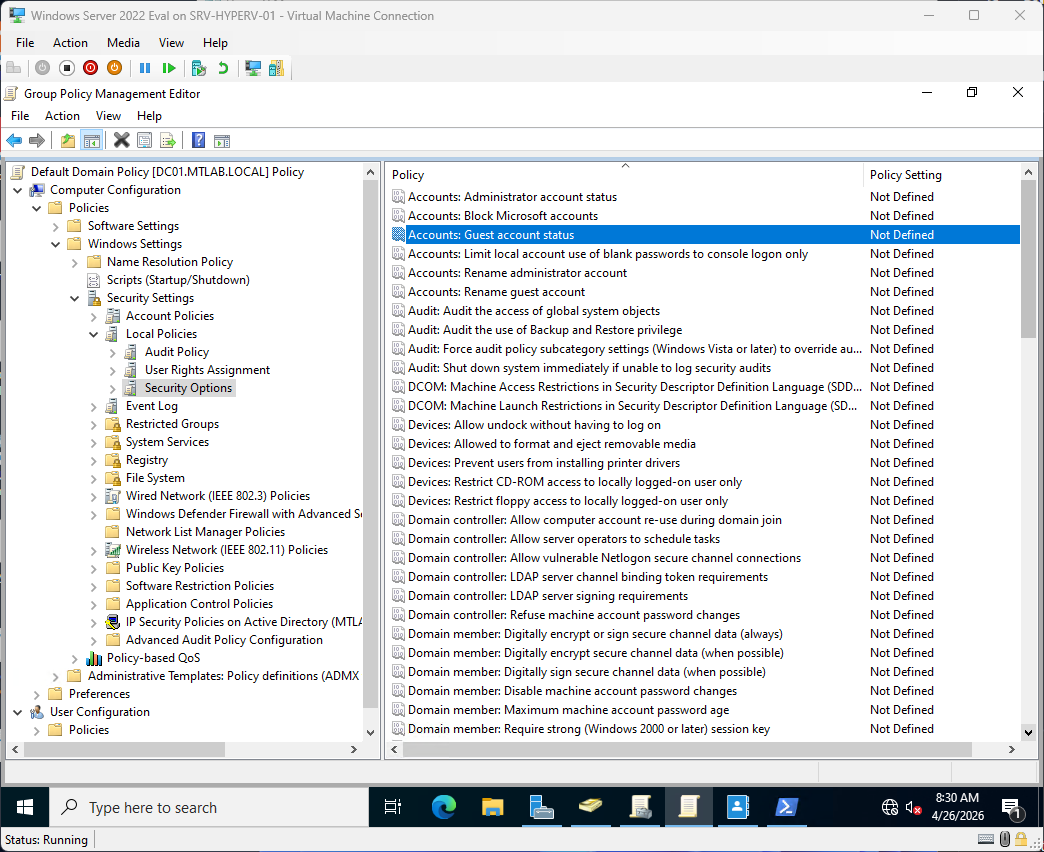The image size is (1044, 852).
Task: Expand the User Rights Assignment node
Action: point(113,370)
